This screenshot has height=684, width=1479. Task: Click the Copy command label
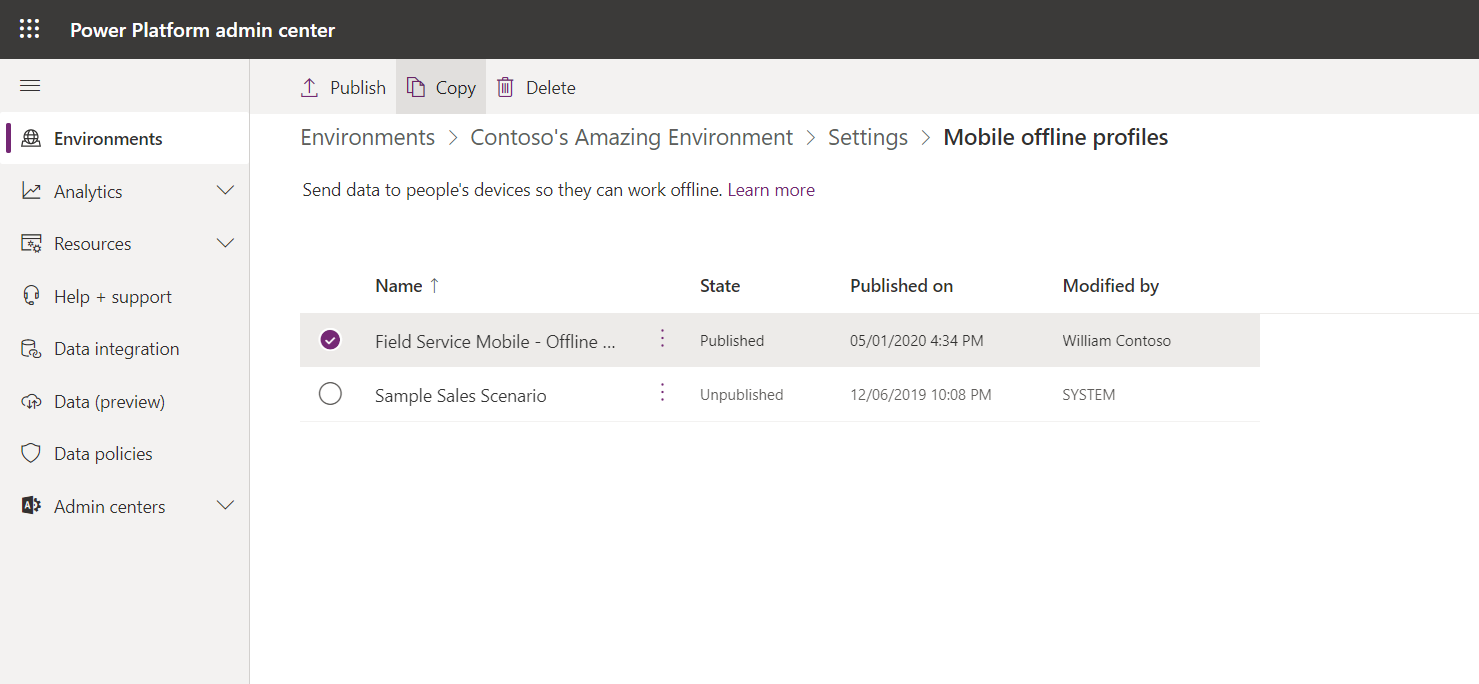click(x=456, y=88)
